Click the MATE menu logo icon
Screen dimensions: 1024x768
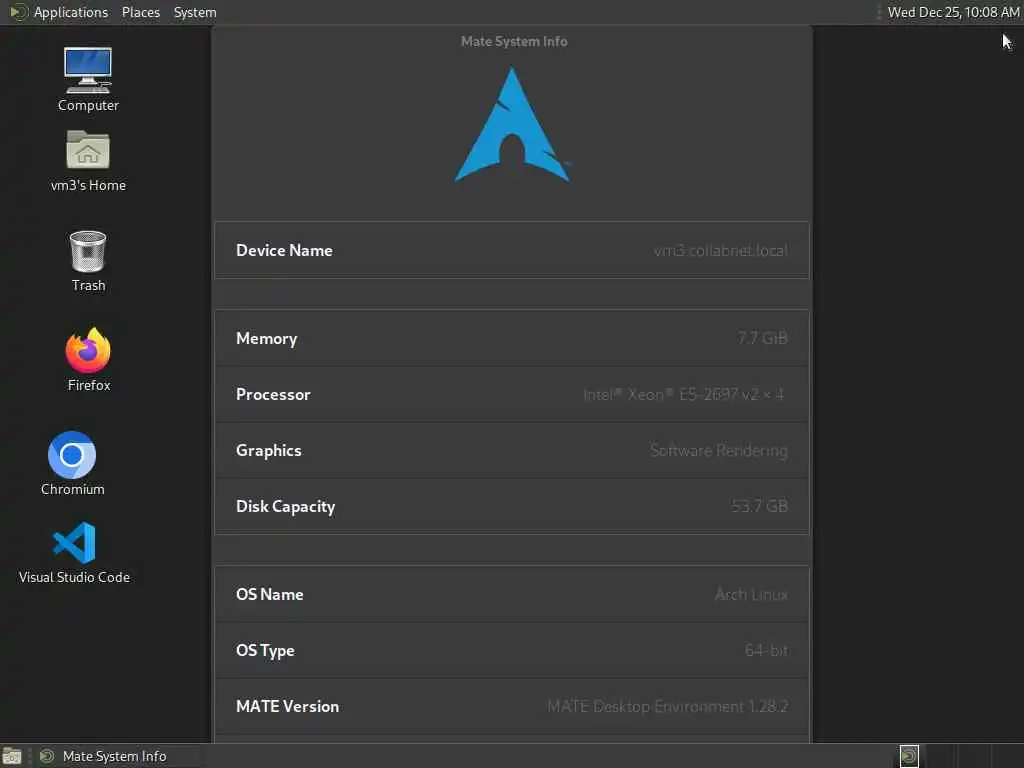coord(18,12)
